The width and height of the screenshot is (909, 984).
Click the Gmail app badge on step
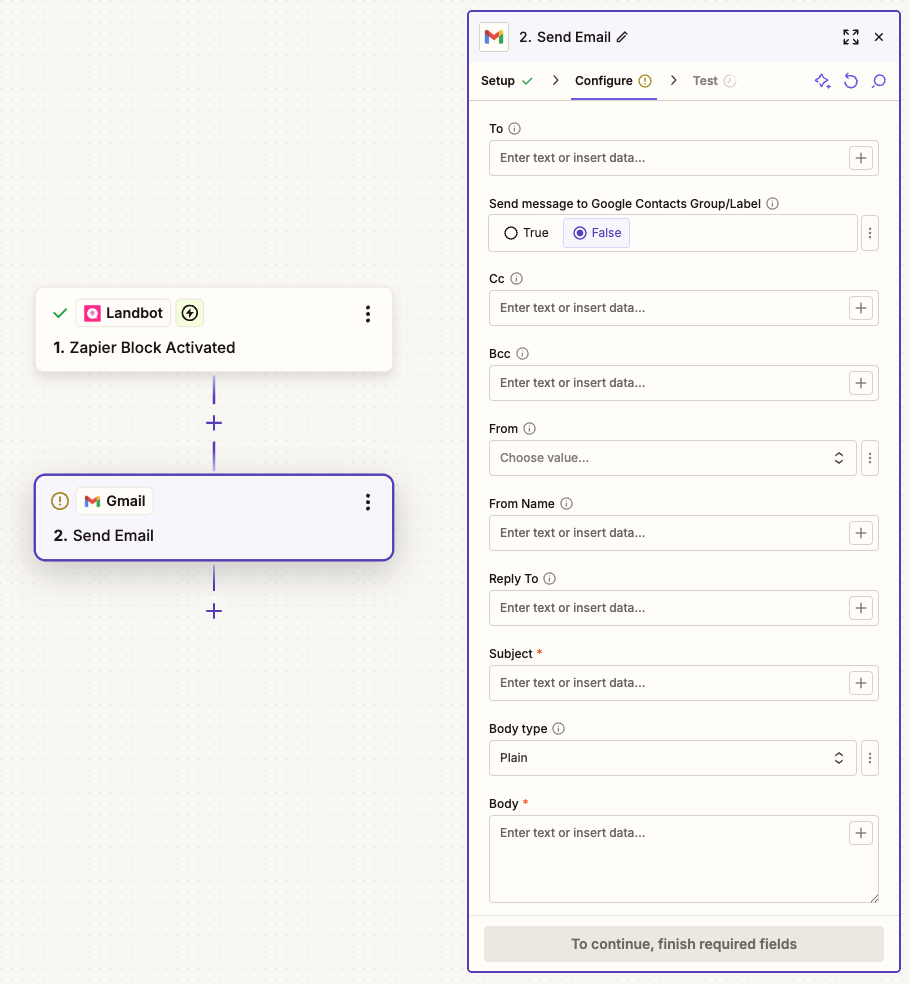click(x=115, y=501)
